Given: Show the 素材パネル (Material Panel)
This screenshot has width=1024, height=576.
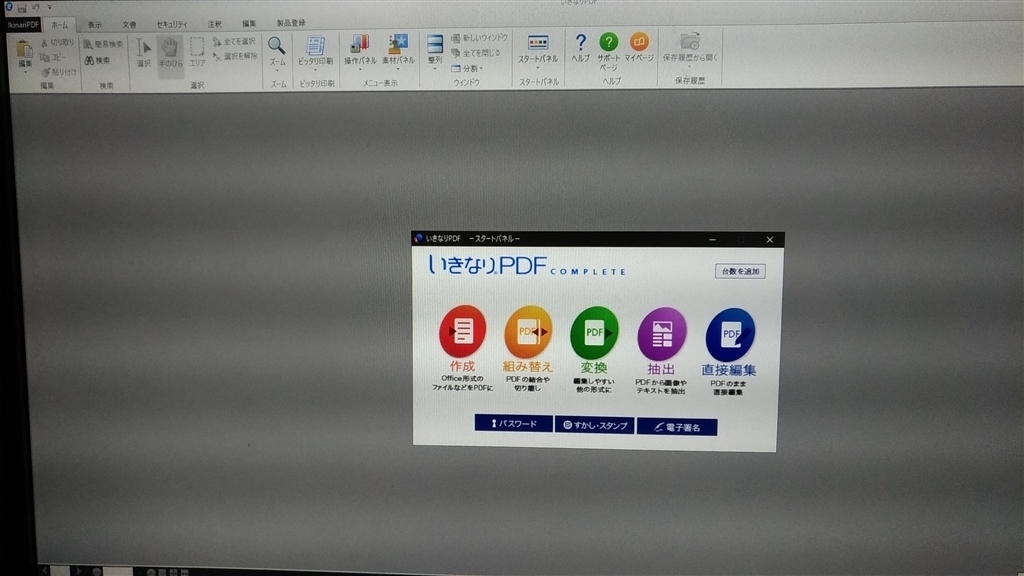Looking at the screenshot, I should (398, 45).
